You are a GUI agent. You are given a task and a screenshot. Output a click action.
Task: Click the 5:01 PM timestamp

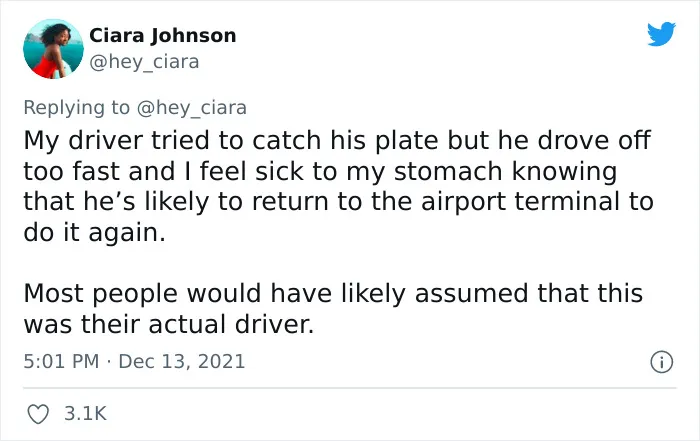tap(61, 361)
